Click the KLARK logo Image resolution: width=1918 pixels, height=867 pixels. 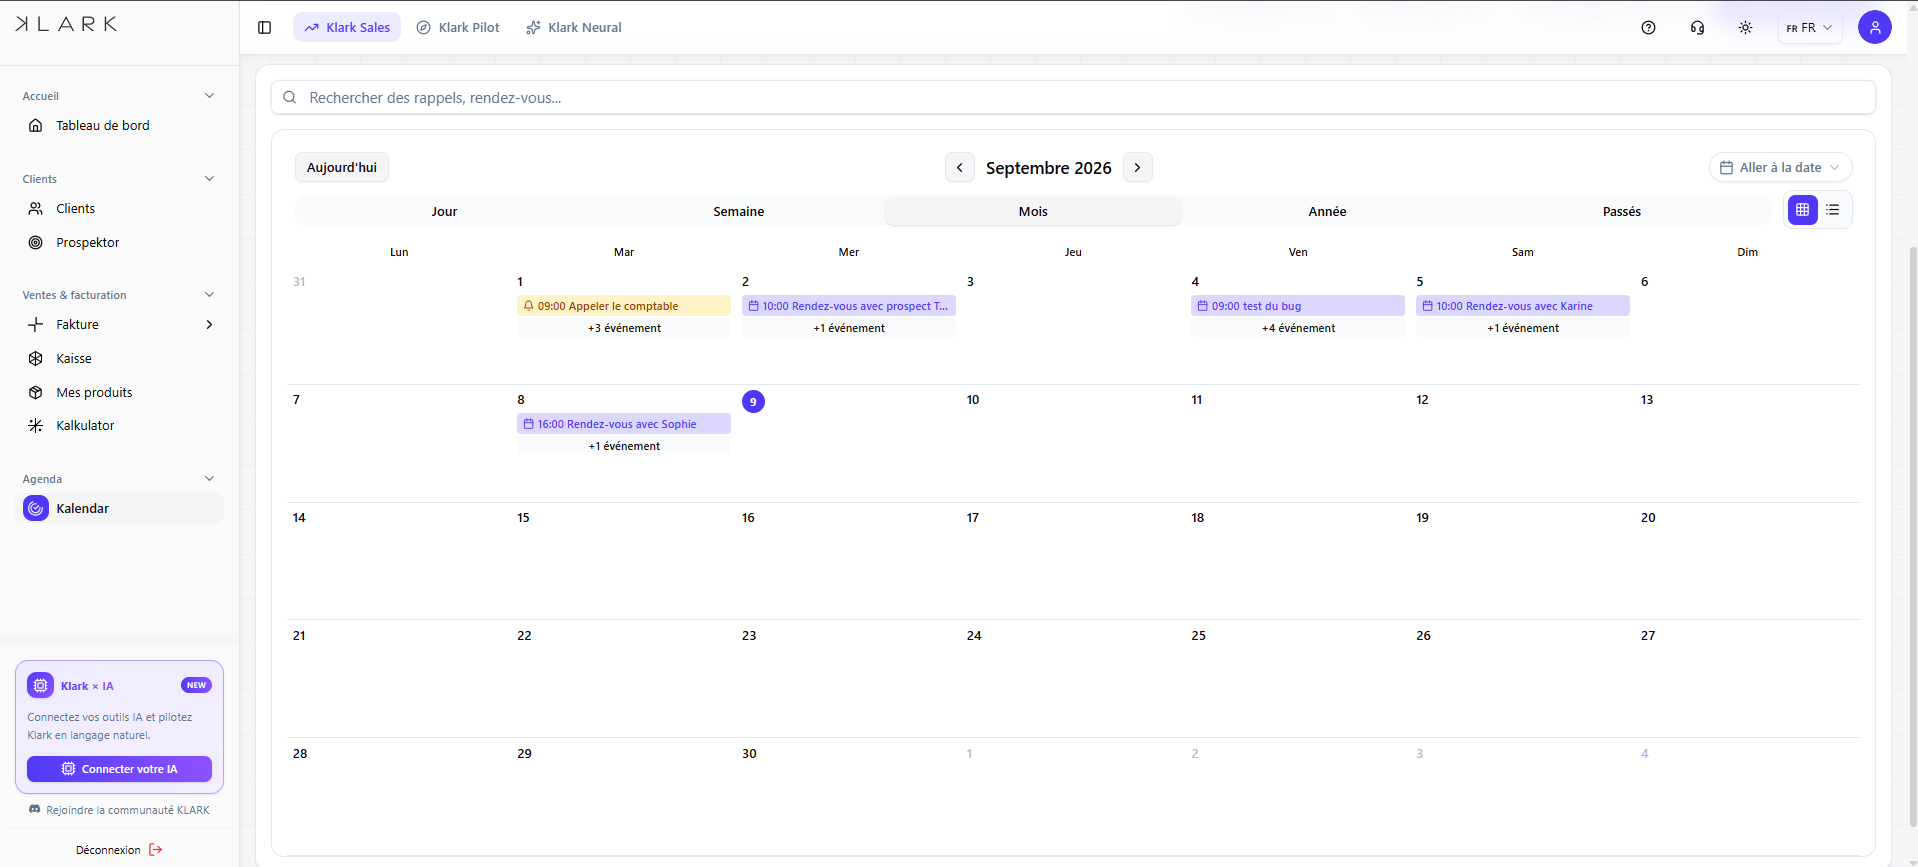pos(66,24)
